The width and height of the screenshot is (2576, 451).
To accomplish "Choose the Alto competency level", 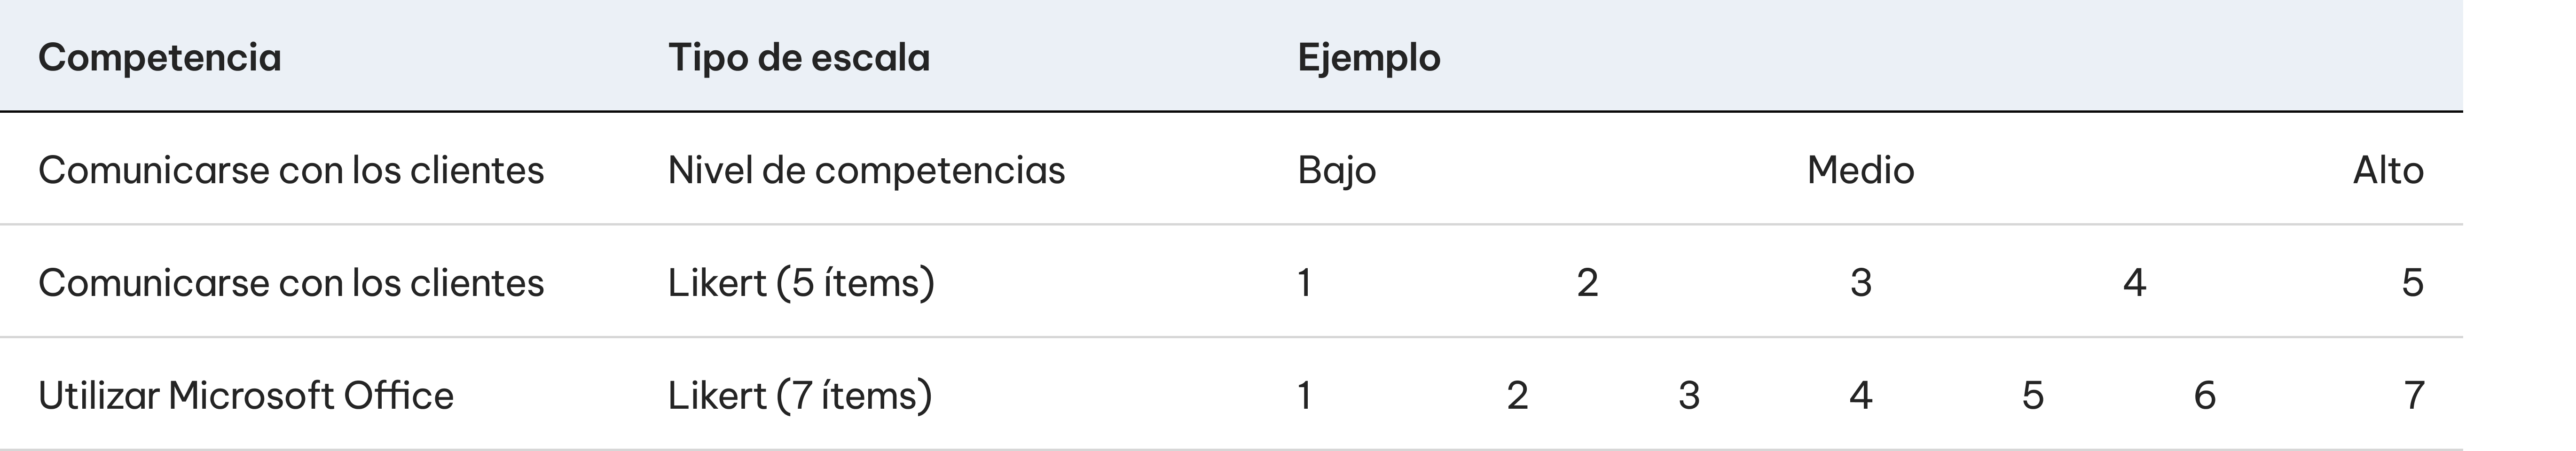I will (2387, 170).
